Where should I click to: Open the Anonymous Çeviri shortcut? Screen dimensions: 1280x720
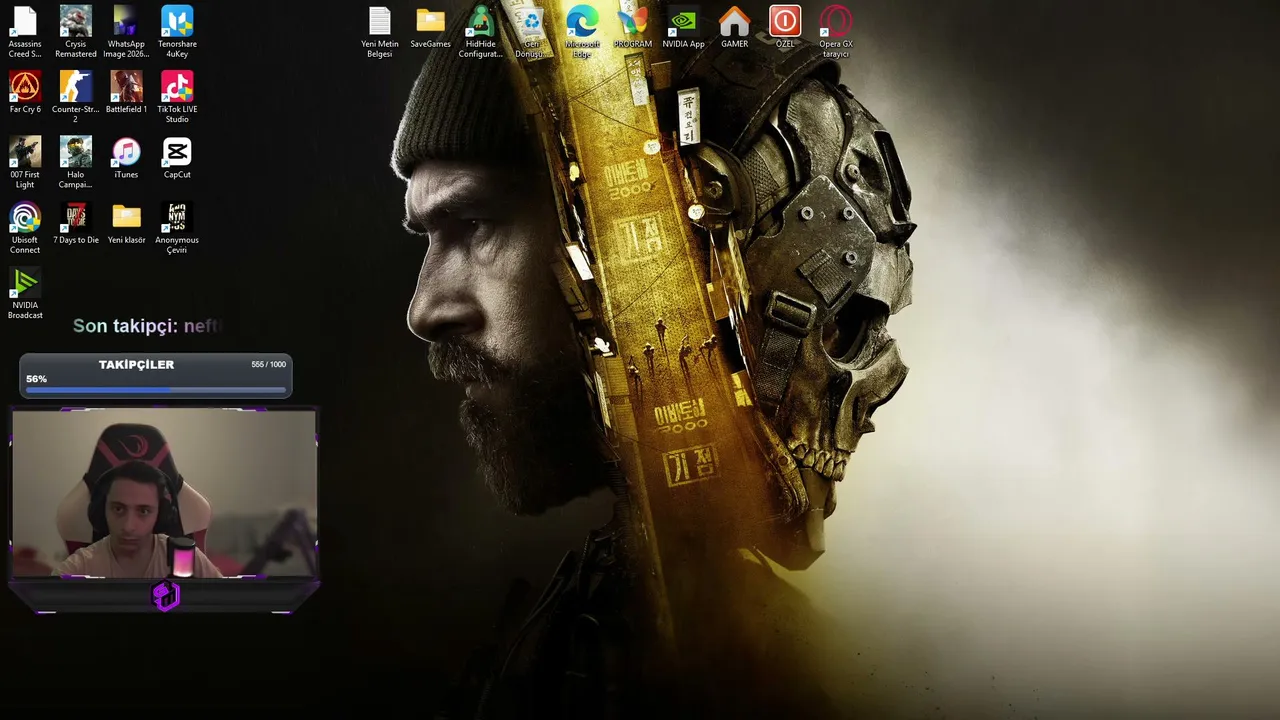[177, 228]
